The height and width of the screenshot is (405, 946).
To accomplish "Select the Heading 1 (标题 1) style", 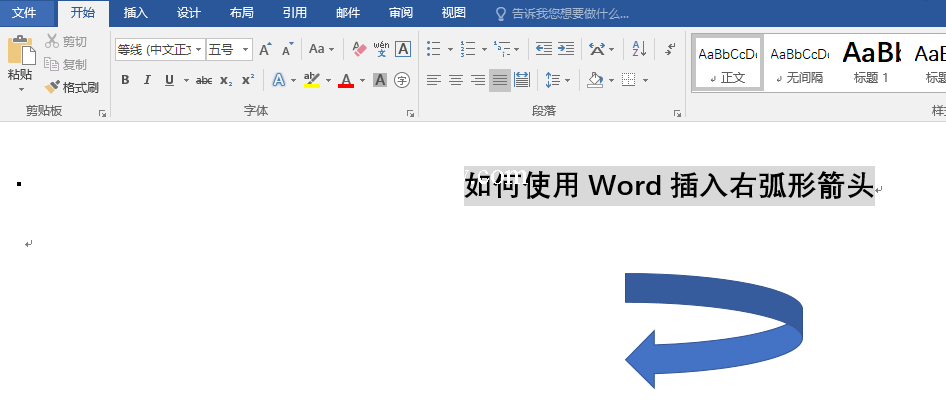I will pos(871,63).
